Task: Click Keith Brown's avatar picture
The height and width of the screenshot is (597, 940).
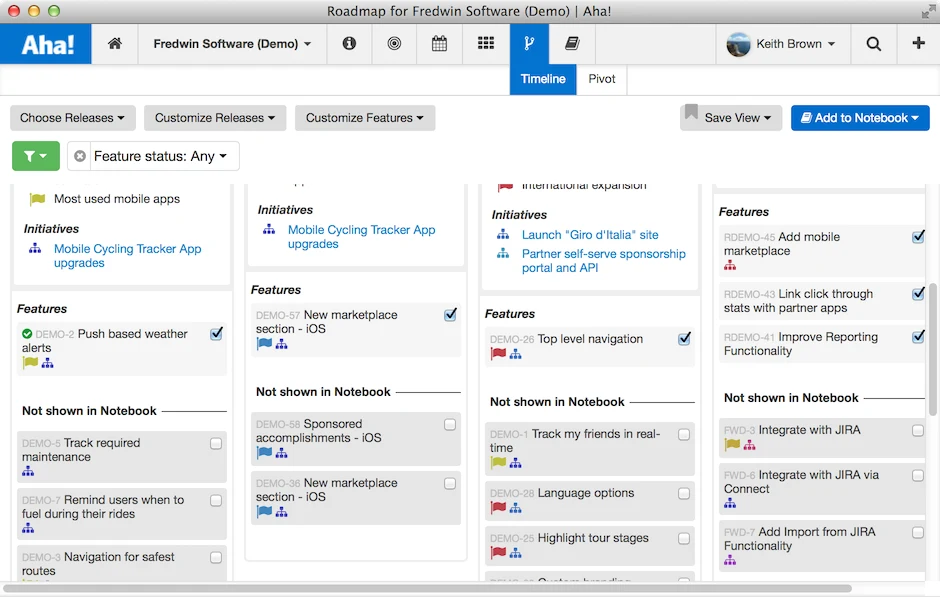Action: pyautogui.click(x=739, y=44)
